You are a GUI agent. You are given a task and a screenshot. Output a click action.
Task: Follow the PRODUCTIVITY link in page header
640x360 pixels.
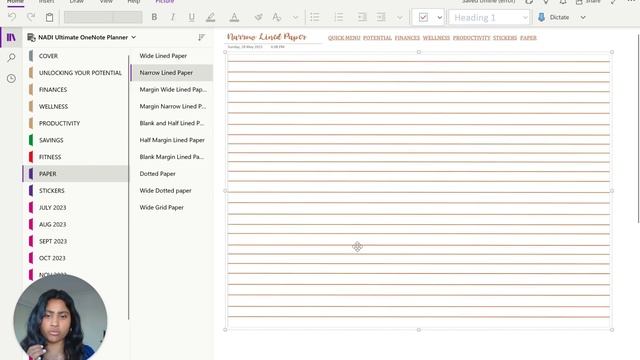pyautogui.click(x=471, y=38)
